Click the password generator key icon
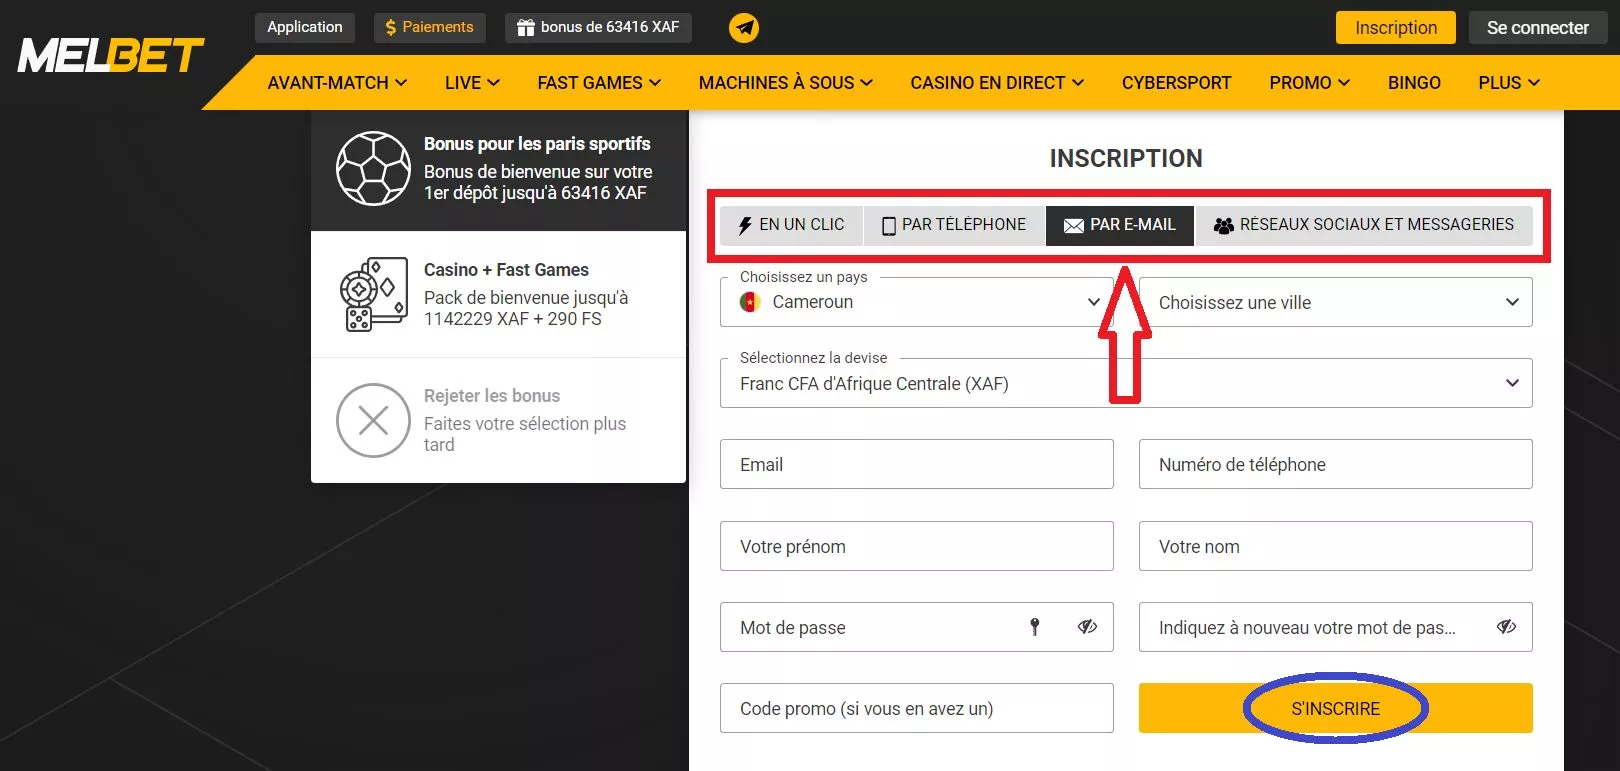The image size is (1620, 771). tap(1035, 627)
